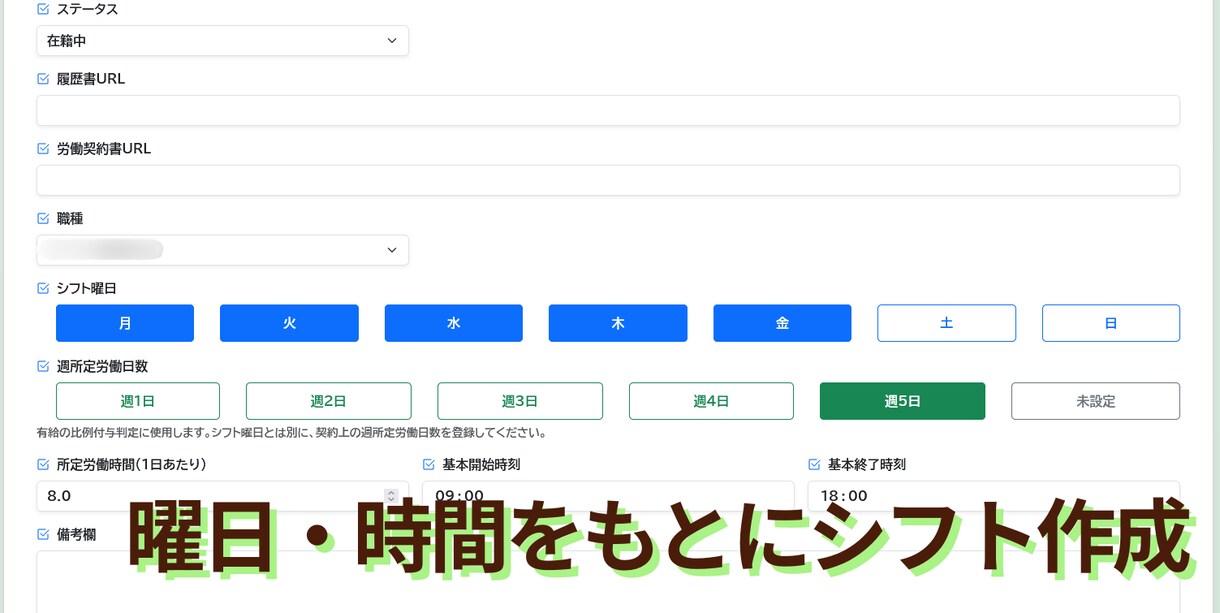The width and height of the screenshot is (1220, 613).
Task: Select 未設定 for weekly working days
Action: click(x=1095, y=401)
